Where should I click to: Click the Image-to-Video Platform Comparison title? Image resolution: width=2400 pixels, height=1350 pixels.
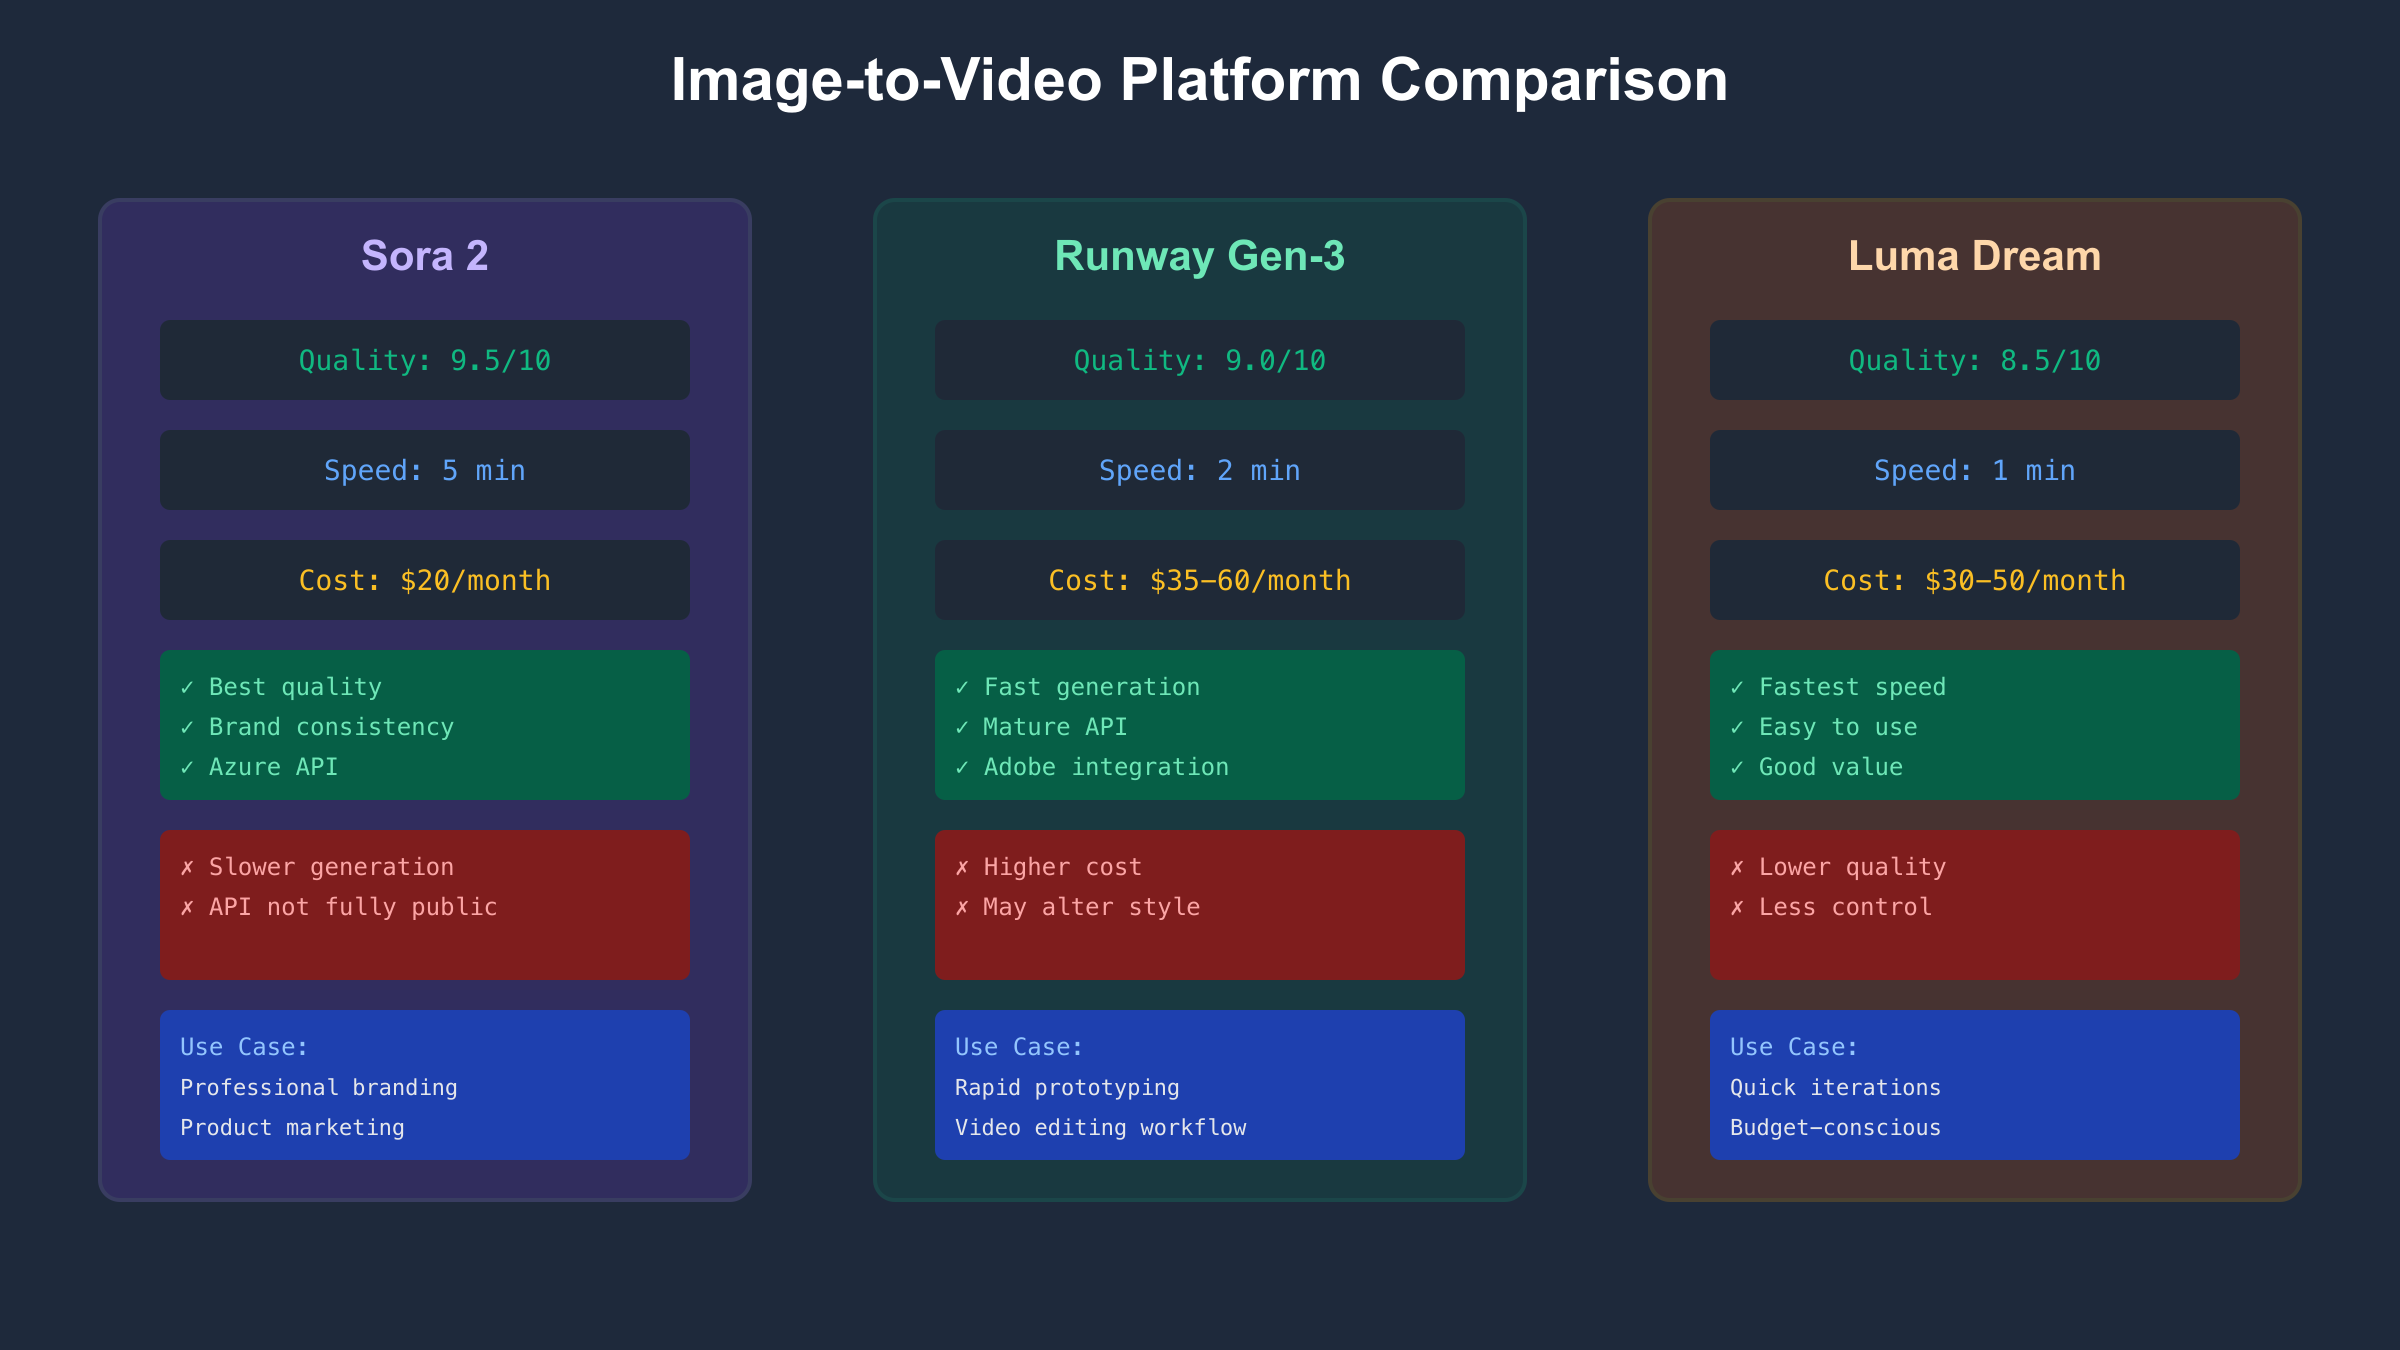pyautogui.click(x=1199, y=80)
